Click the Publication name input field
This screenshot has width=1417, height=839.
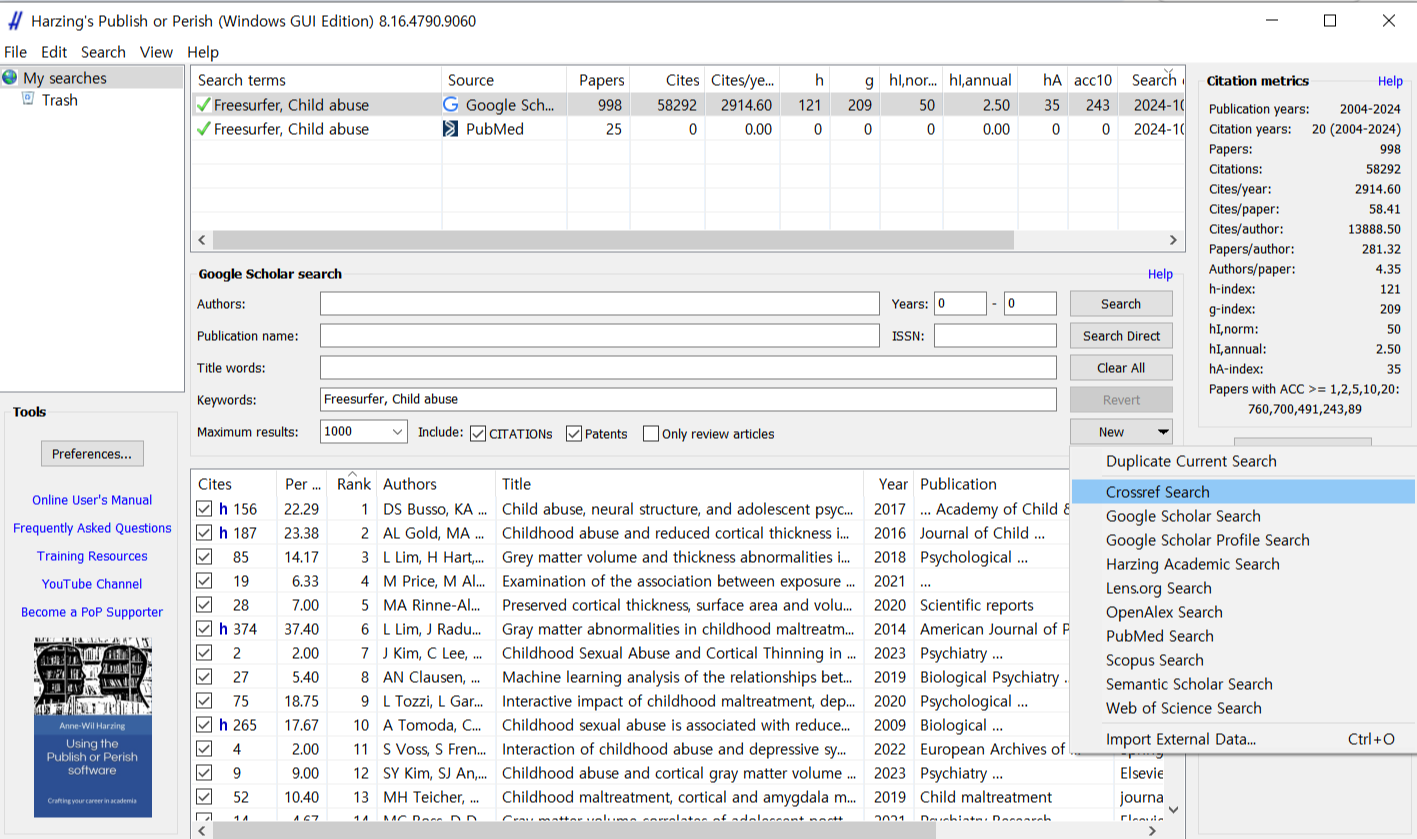[x=599, y=336]
